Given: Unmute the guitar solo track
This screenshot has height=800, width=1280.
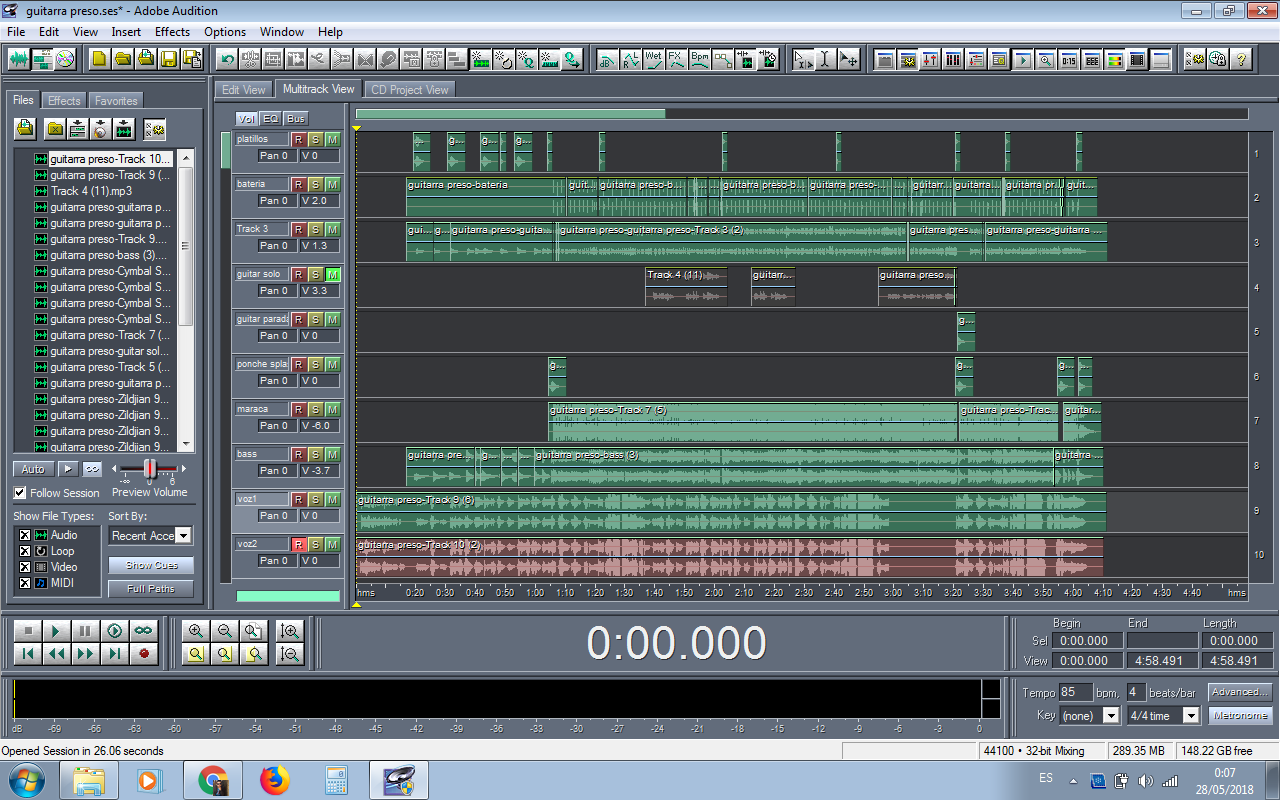Looking at the screenshot, I should point(333,274).
